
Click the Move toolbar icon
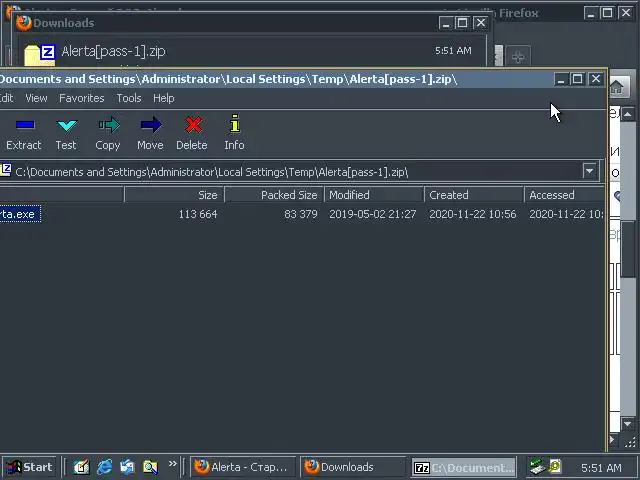(x=151, y=125)
